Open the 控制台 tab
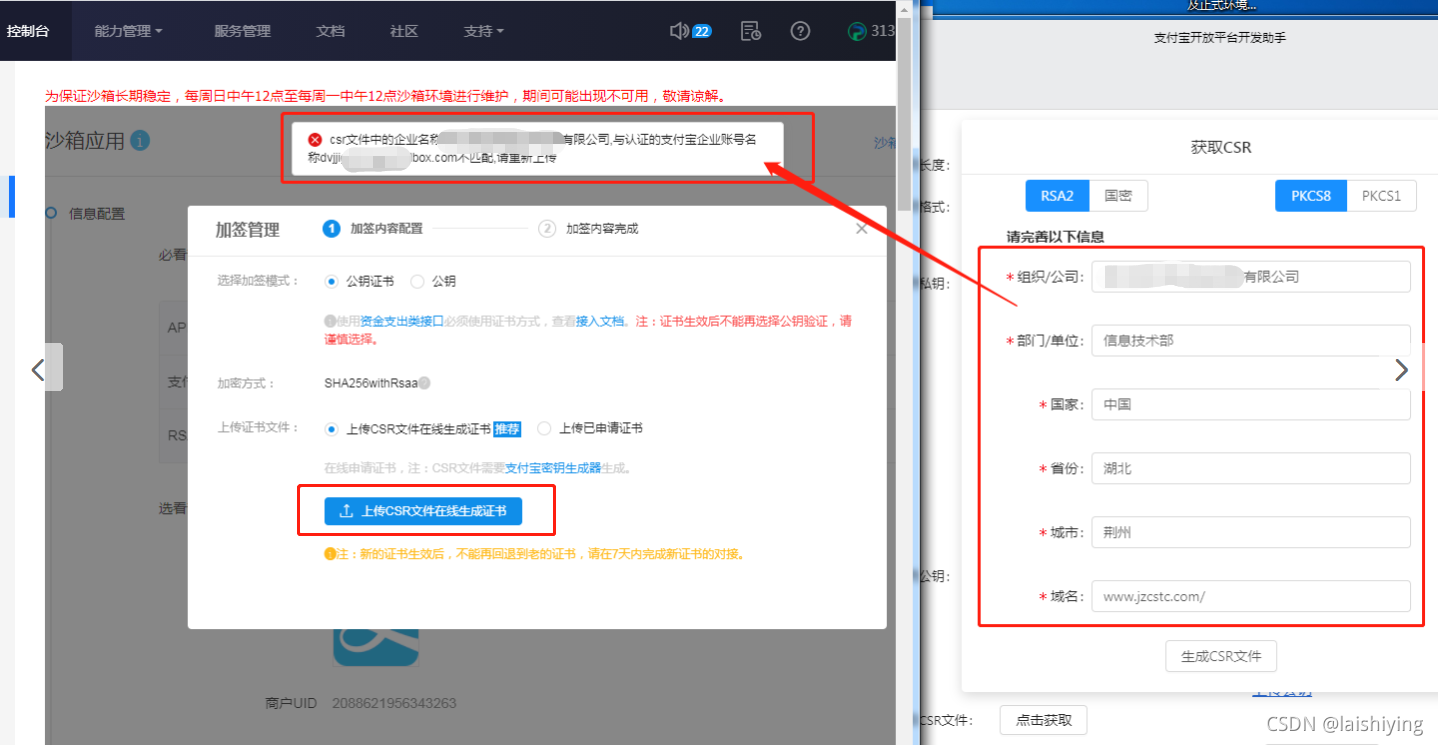This screenshot has height=745, width=1438. pyautogui.click(x=27, y=31)
